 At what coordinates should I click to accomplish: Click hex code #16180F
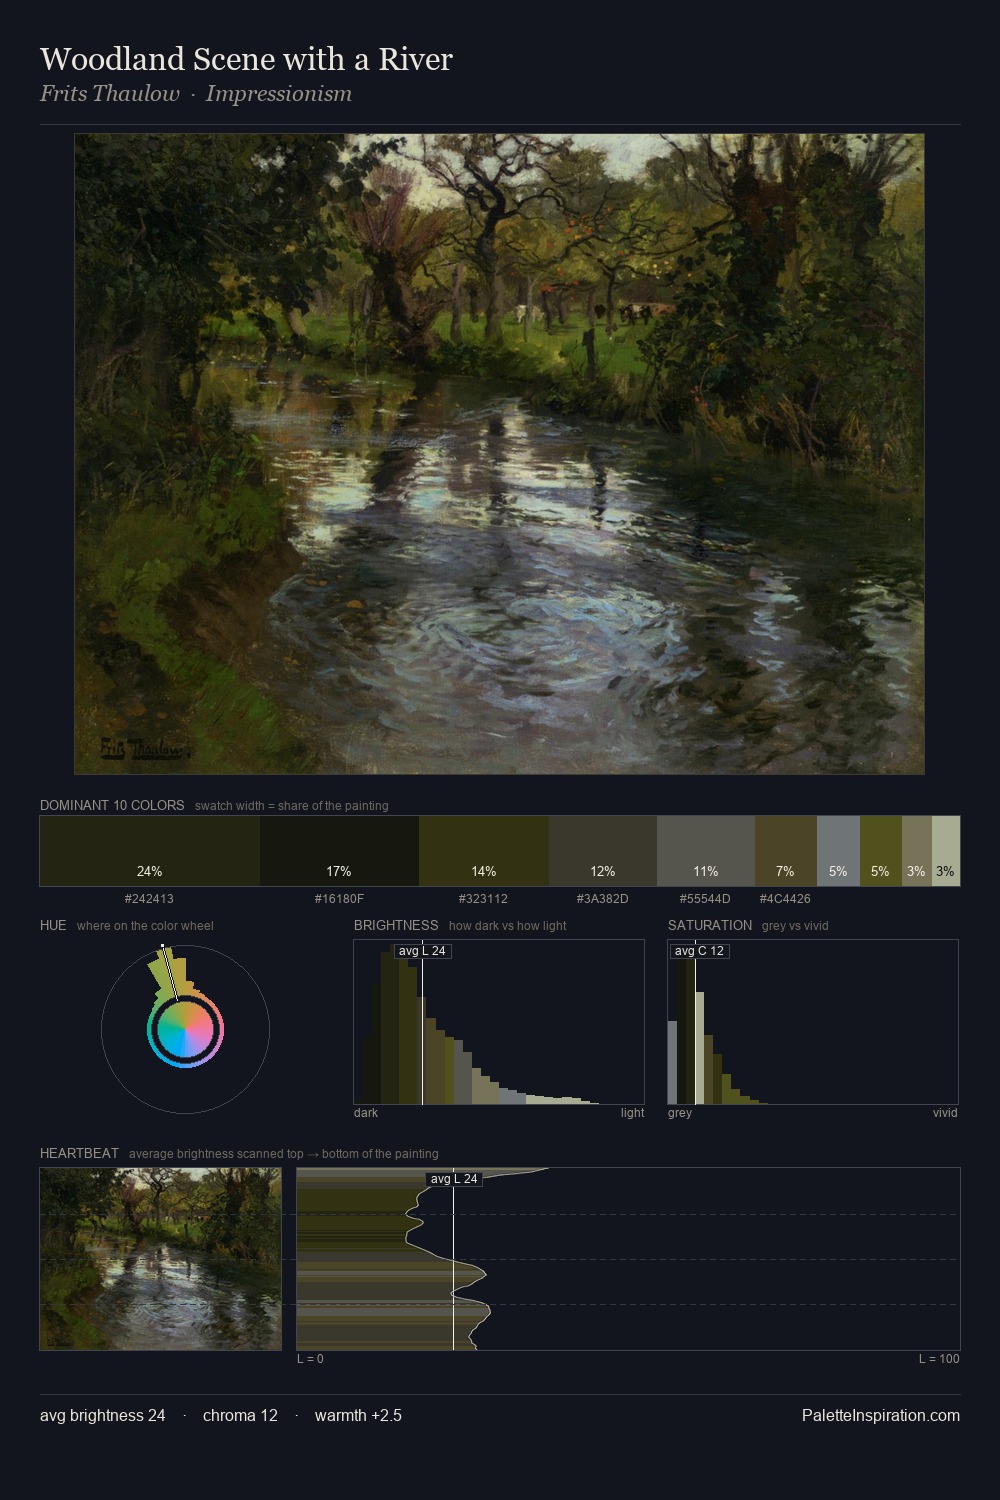click(x=339, y=899)
